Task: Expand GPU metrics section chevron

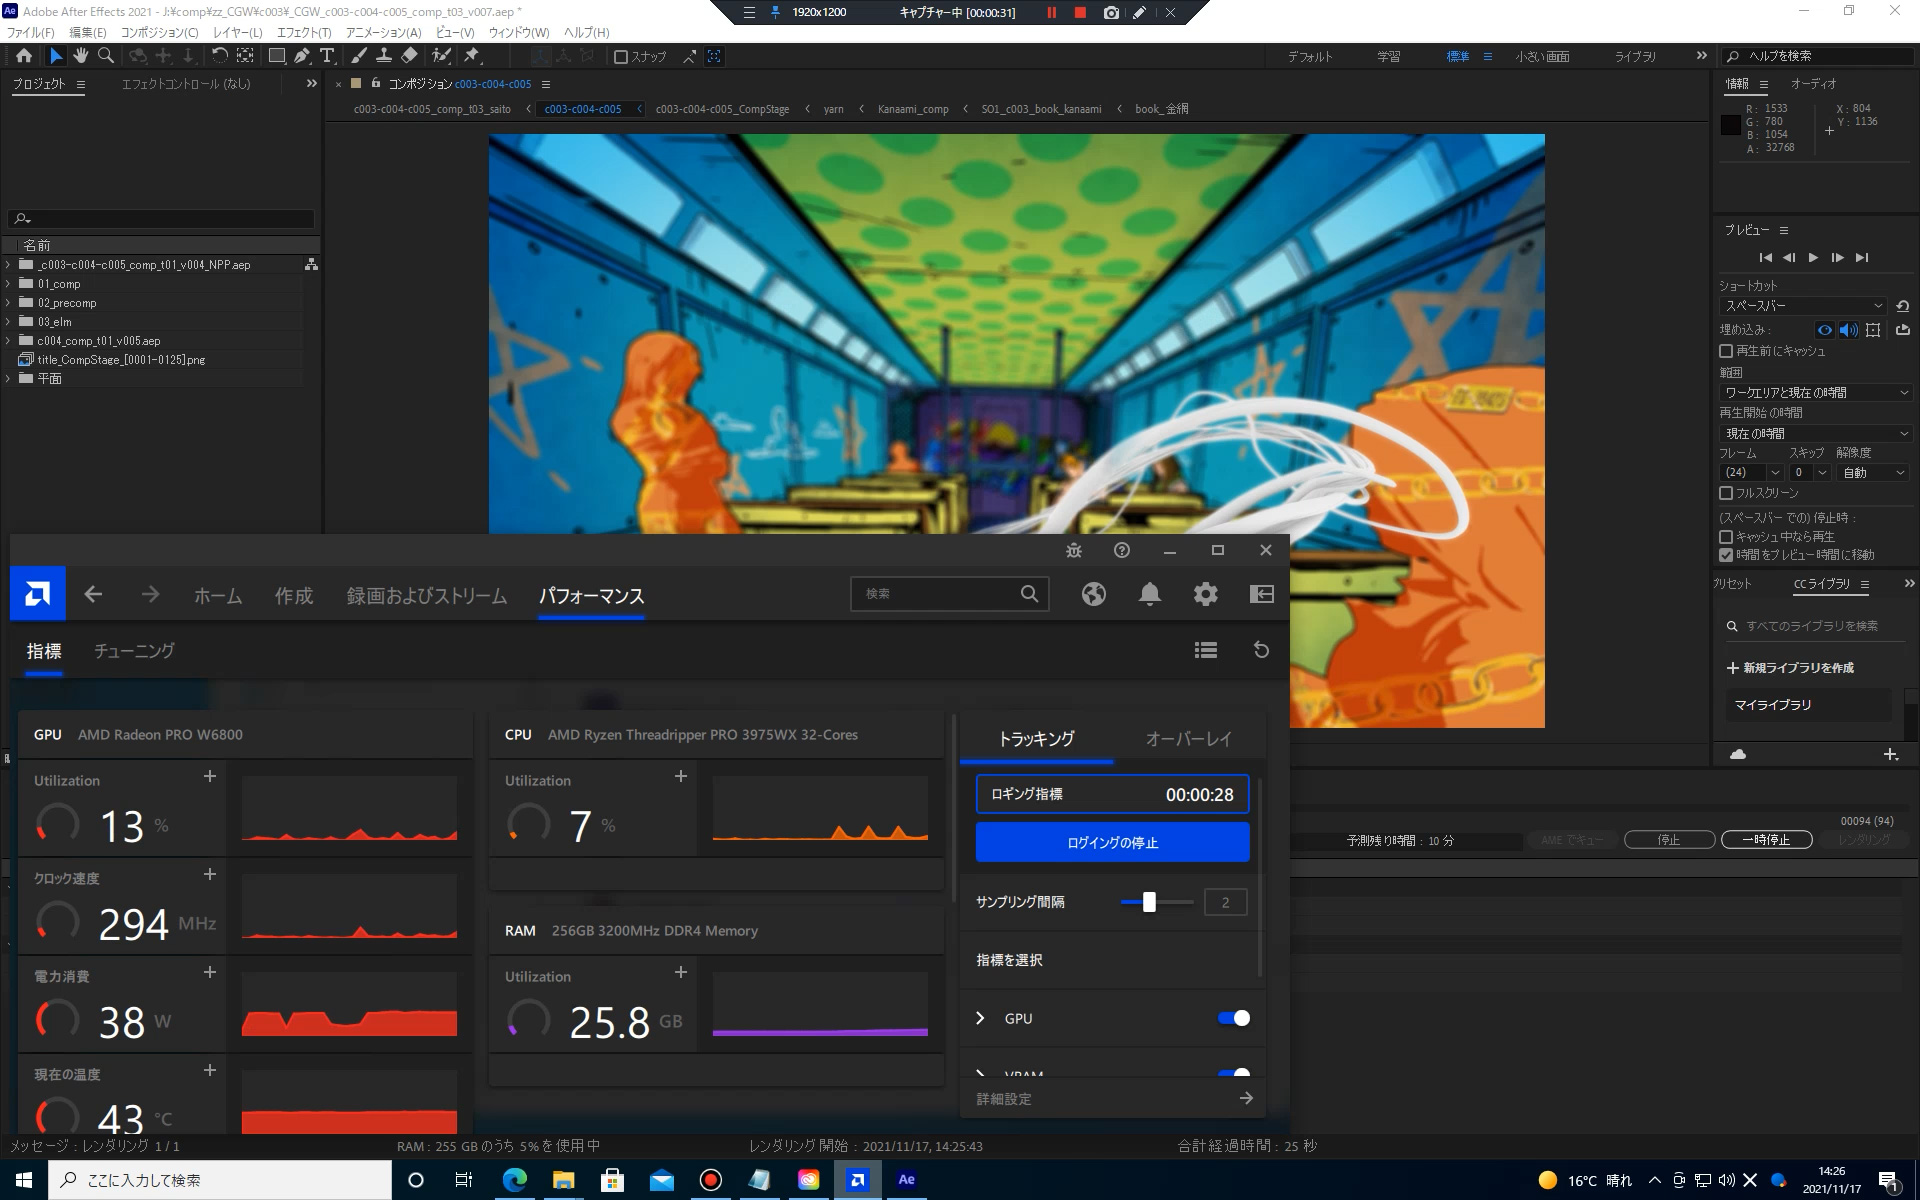Action: click(980, 1018)
